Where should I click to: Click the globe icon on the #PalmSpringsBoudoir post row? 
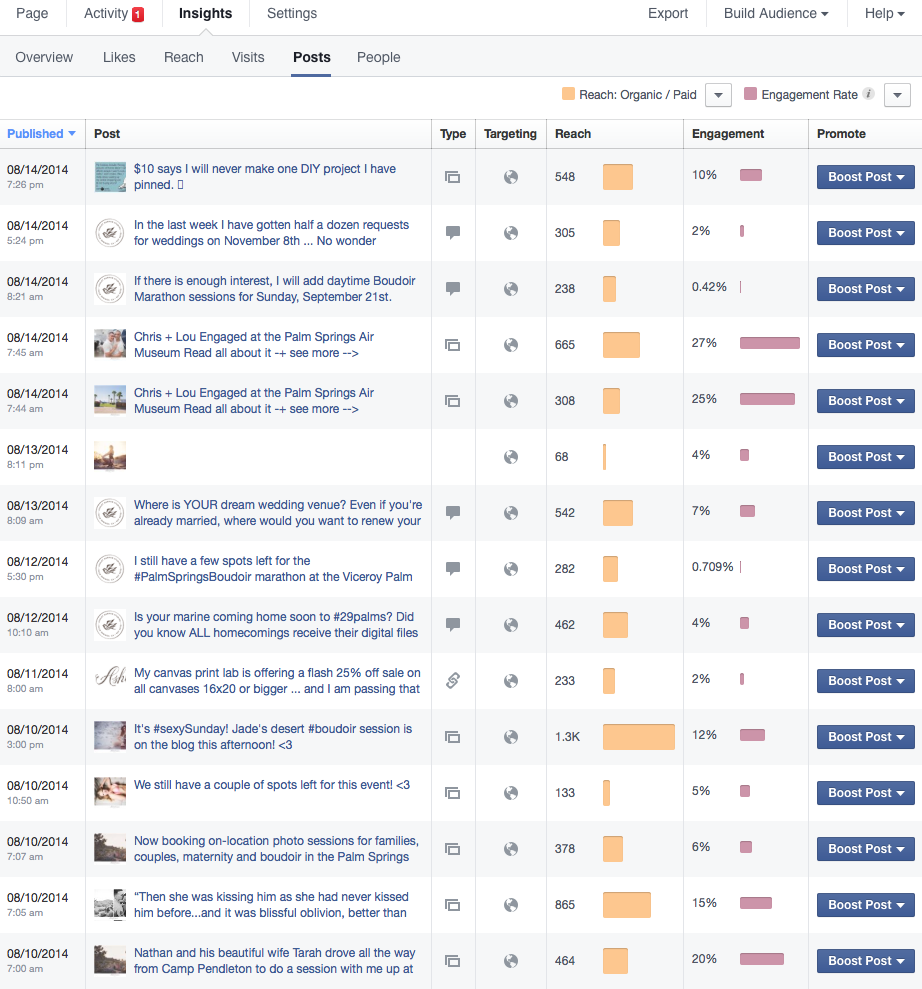tap(510, 568)
